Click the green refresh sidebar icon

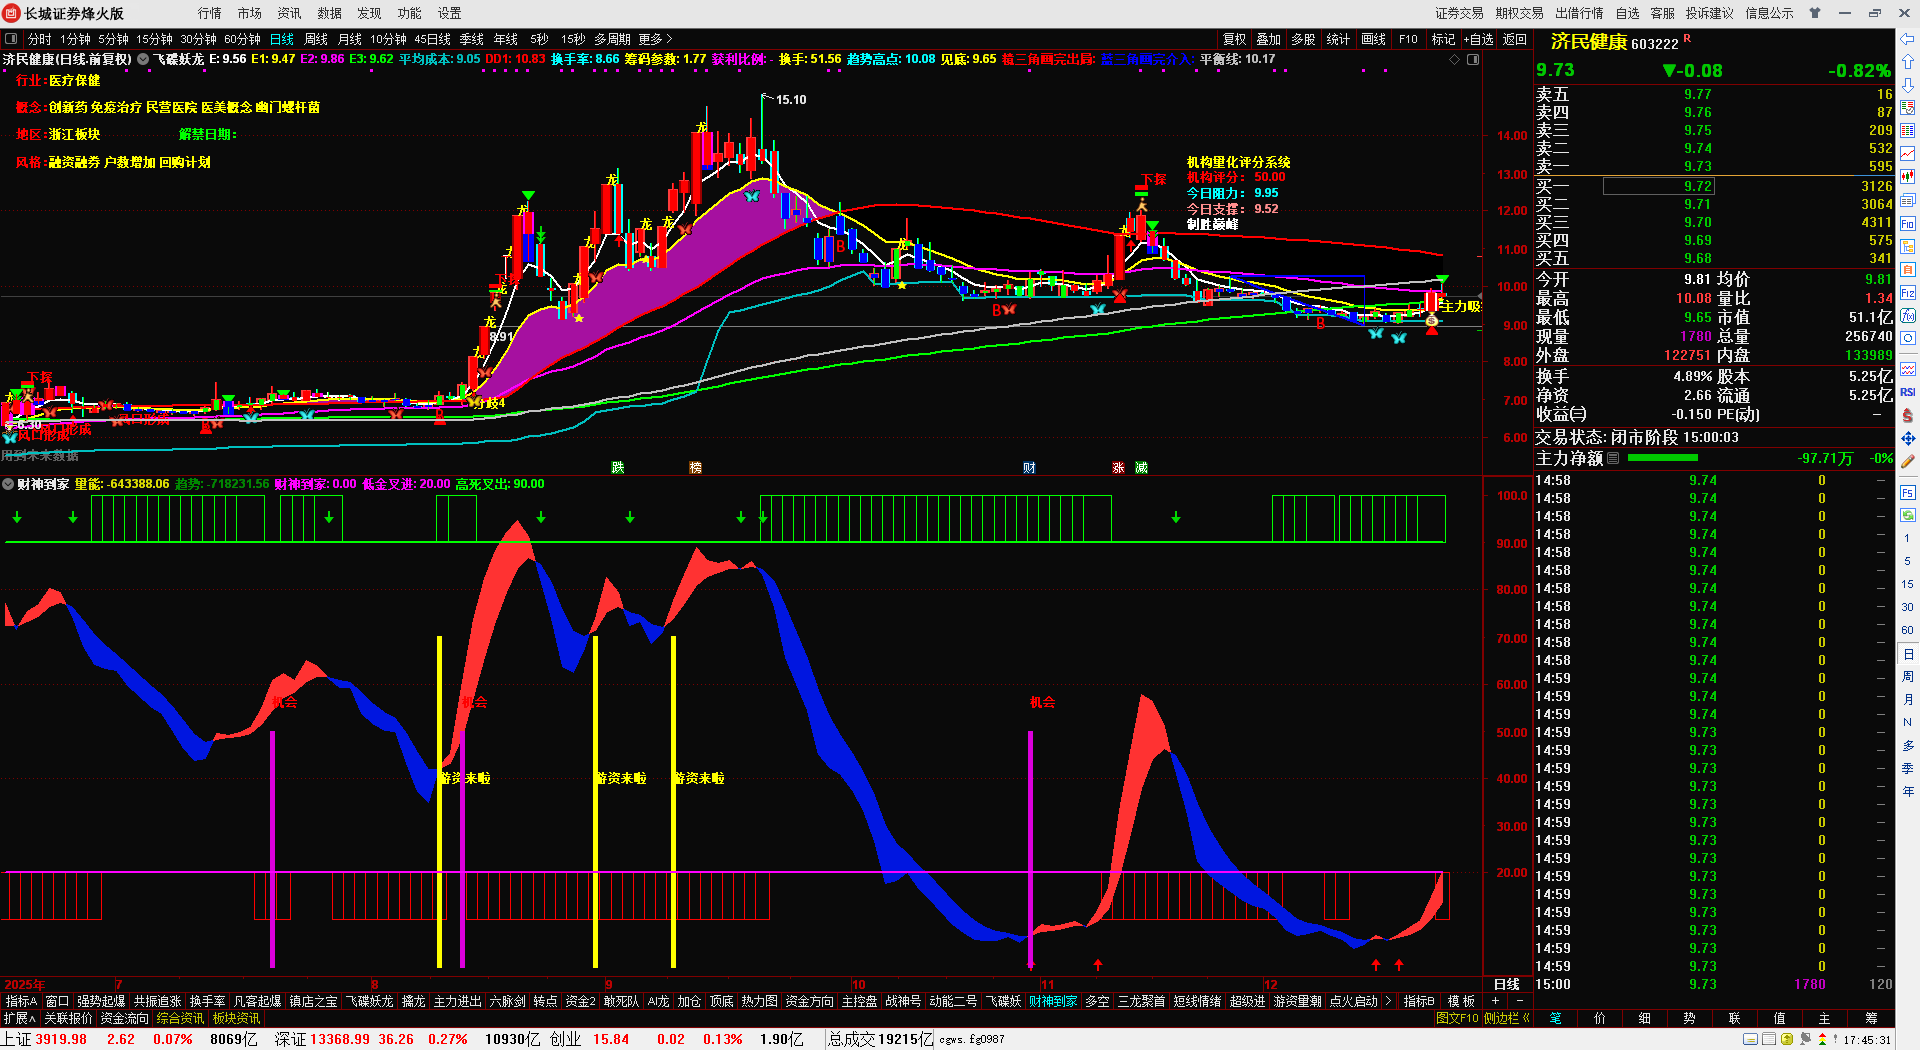[x=1908, y=515]
